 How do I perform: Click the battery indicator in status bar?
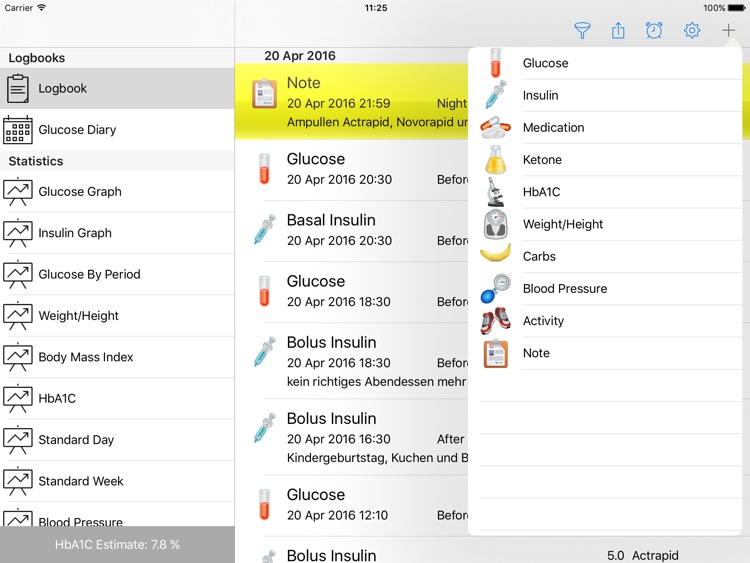pos(736,8)
